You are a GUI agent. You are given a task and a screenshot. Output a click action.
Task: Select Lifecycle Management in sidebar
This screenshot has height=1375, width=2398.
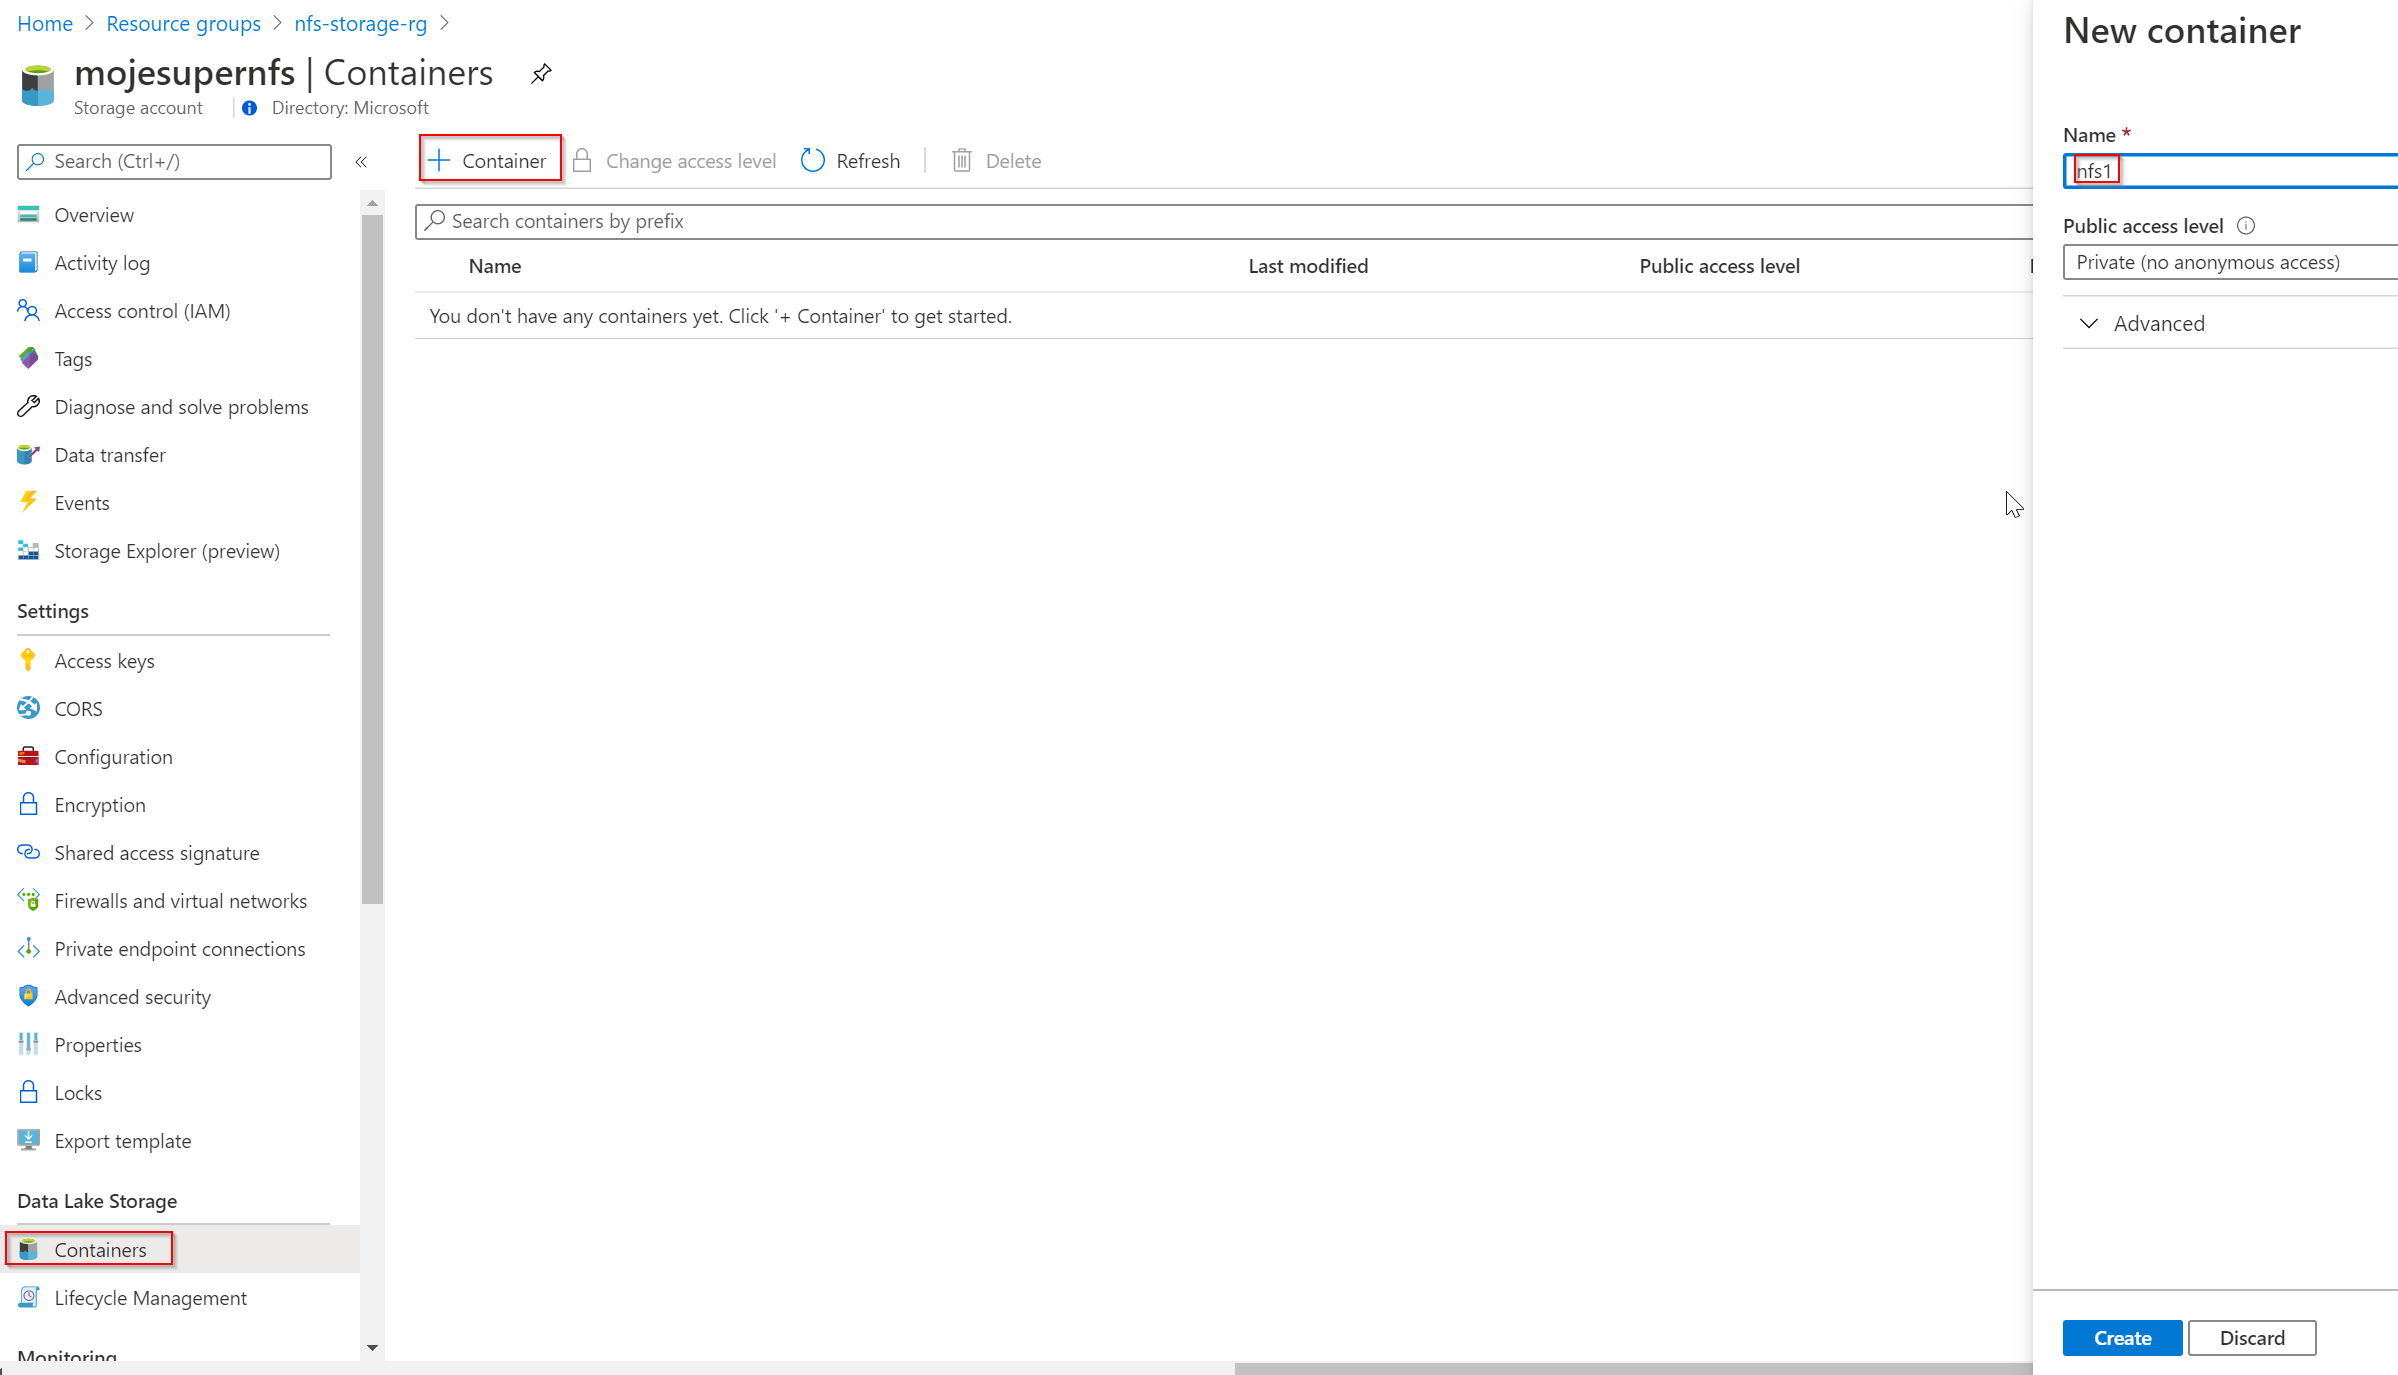(150, 1298)
